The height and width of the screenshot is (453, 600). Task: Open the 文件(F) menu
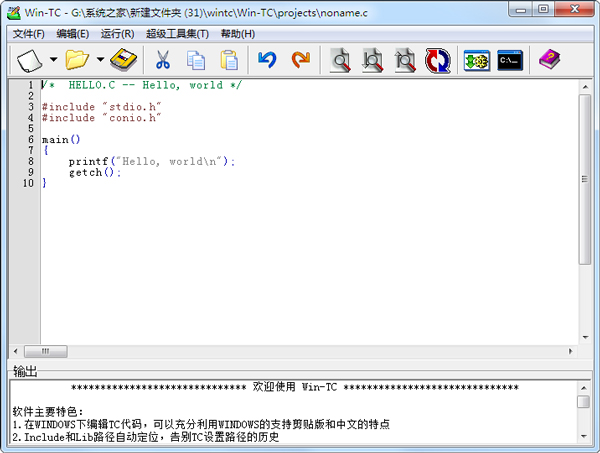point(29,34)
